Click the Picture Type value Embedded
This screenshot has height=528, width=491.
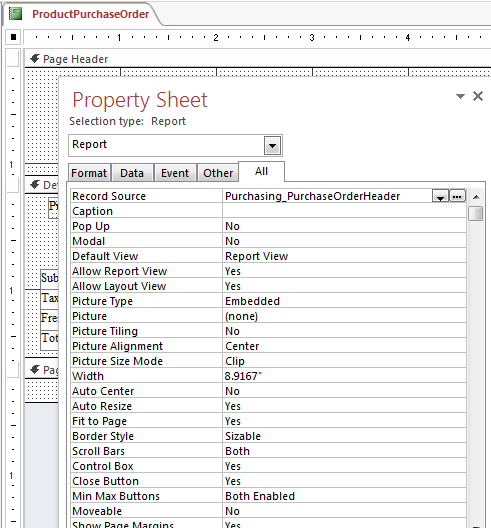[252, 301]
